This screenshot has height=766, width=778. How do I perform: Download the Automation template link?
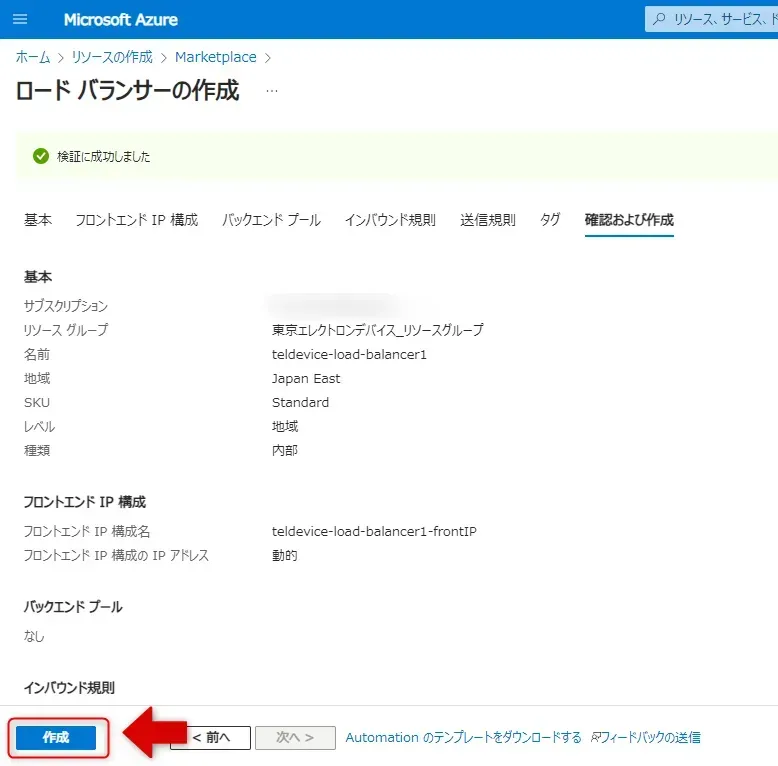click(x=463, y=738)
